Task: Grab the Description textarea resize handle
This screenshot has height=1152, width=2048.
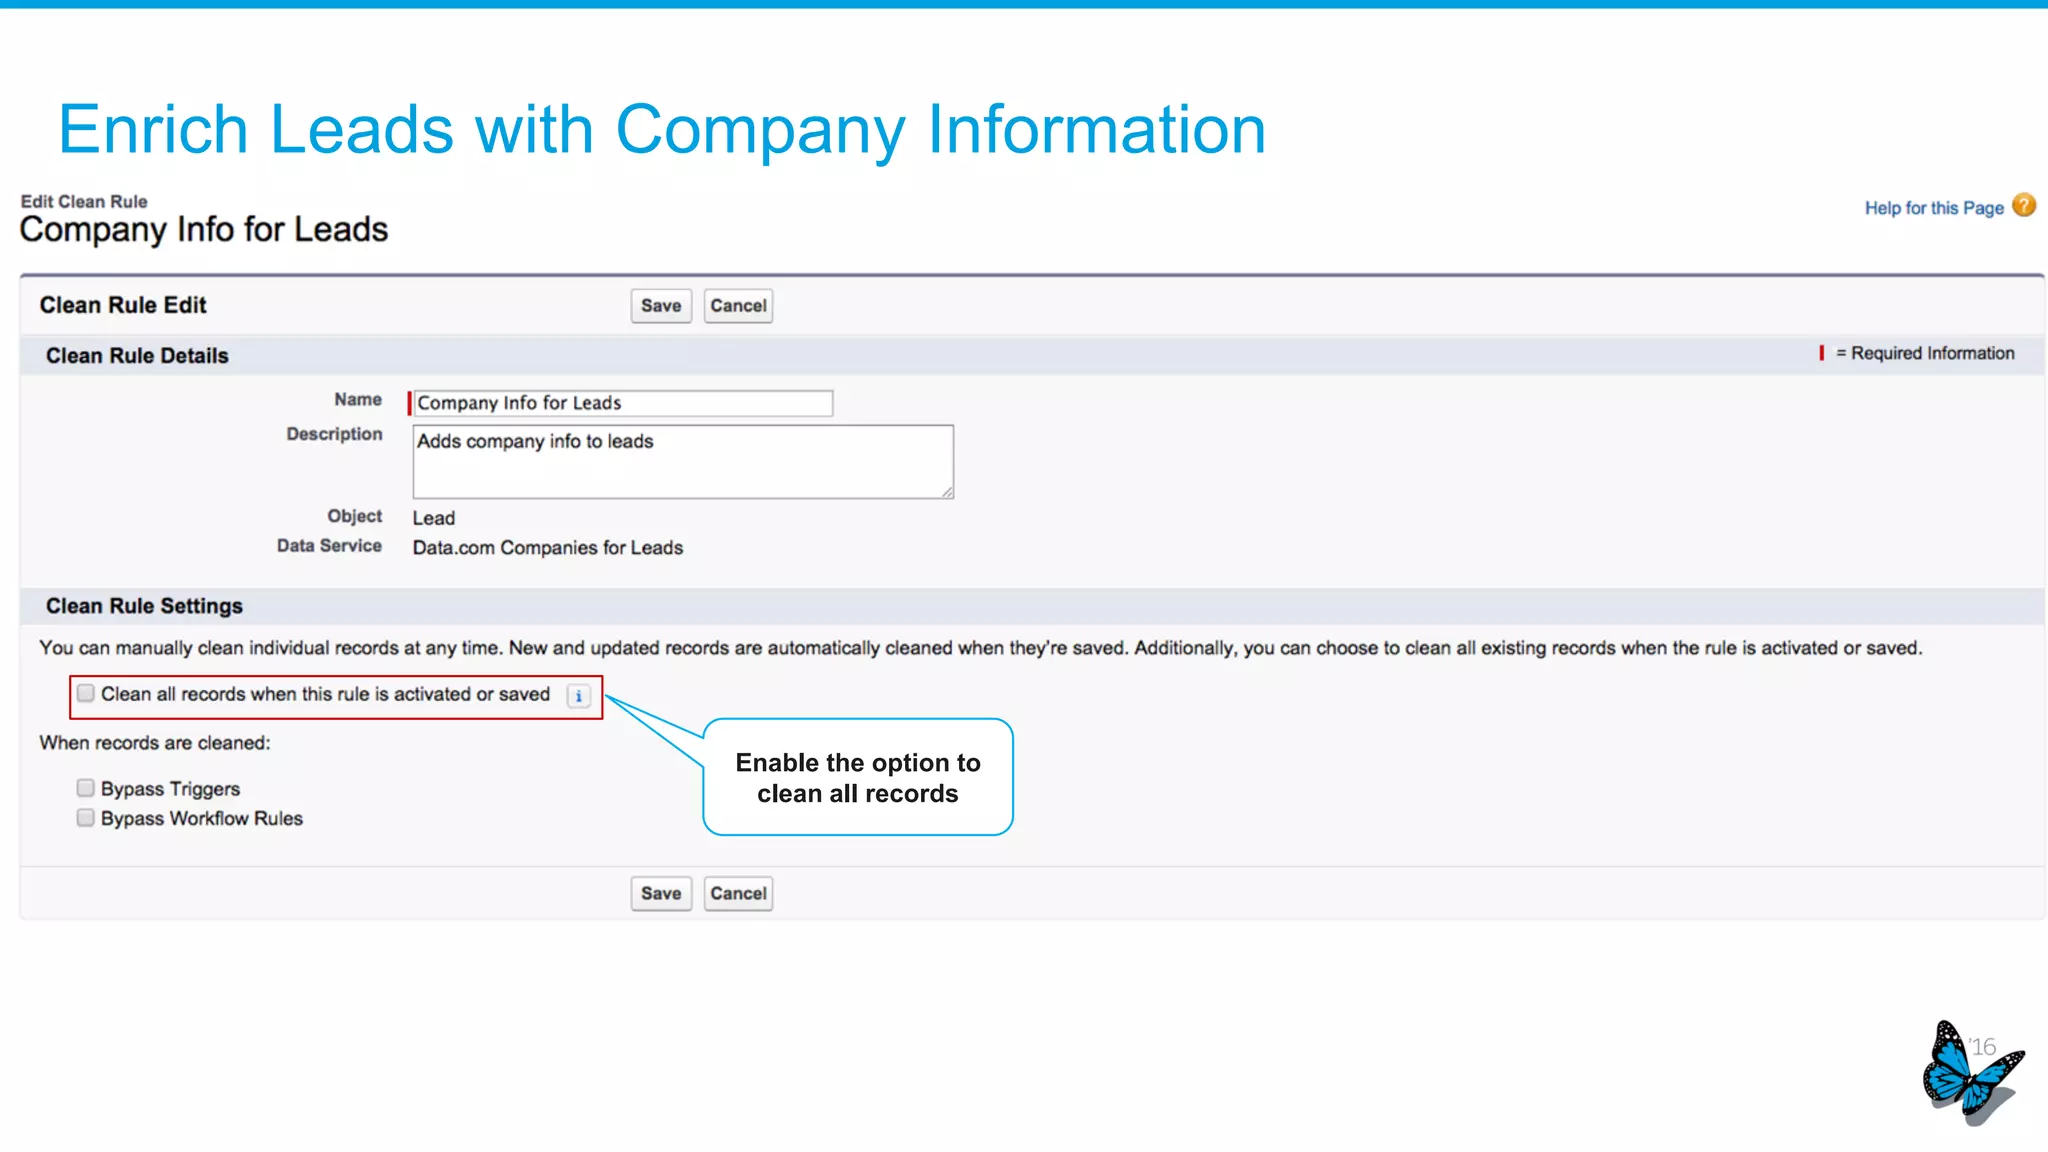Action: [x=947, y=492]
